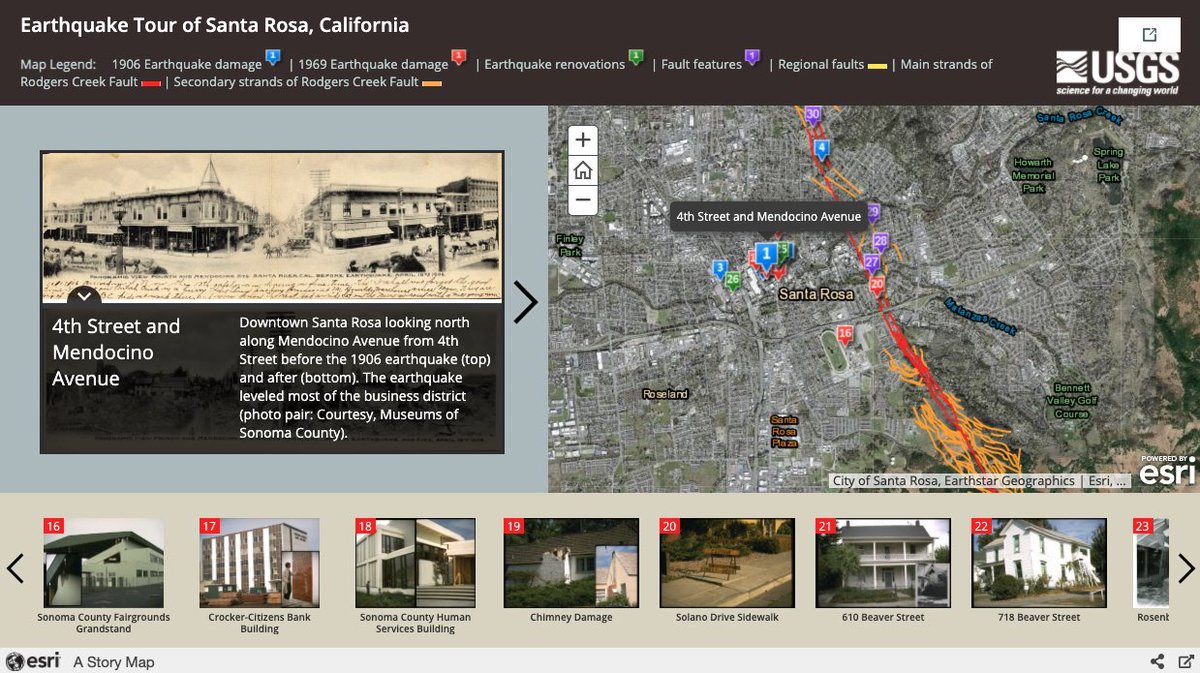Open Solano Drive Sidewalk thumbnail
Viewport: 1200px width, 673px height.
point(728,563)
